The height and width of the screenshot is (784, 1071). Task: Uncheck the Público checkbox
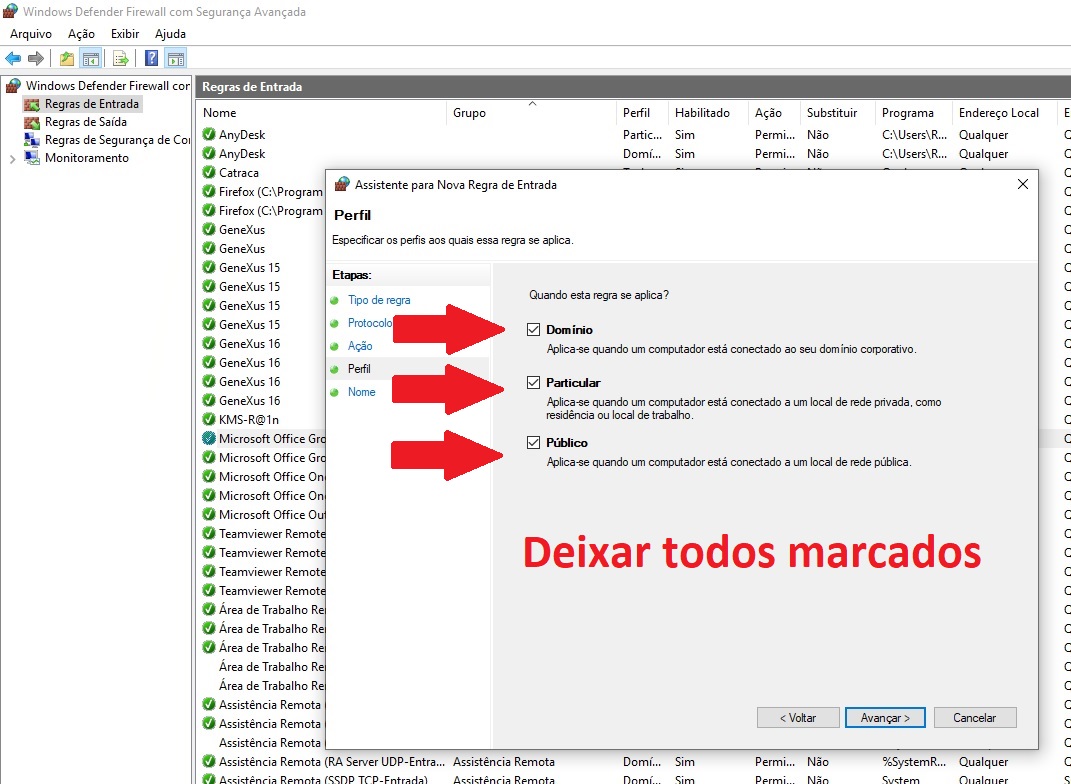[533, 443]
